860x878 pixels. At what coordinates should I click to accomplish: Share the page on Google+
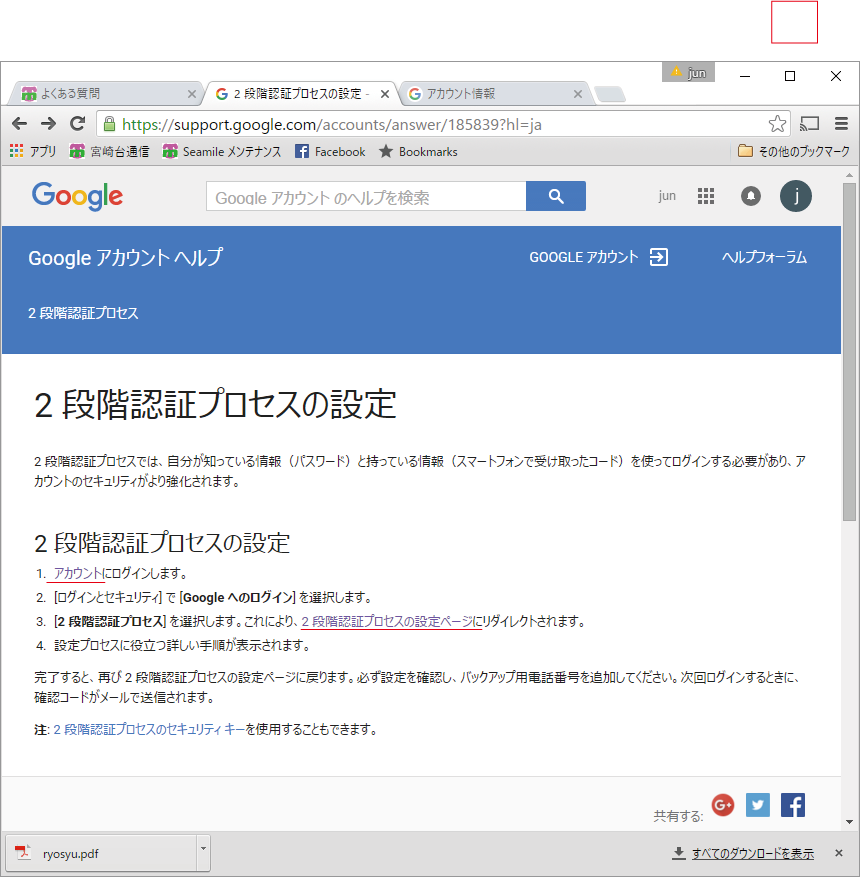click(x=723, y=805)
